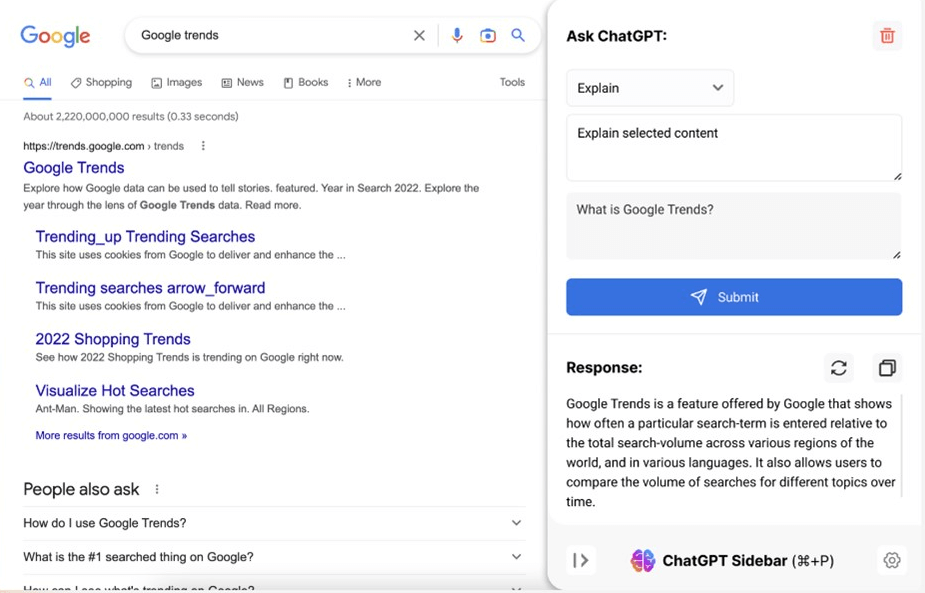Click the magnifying glass search icon
This screenshot has height=593, width=925.
518,35
